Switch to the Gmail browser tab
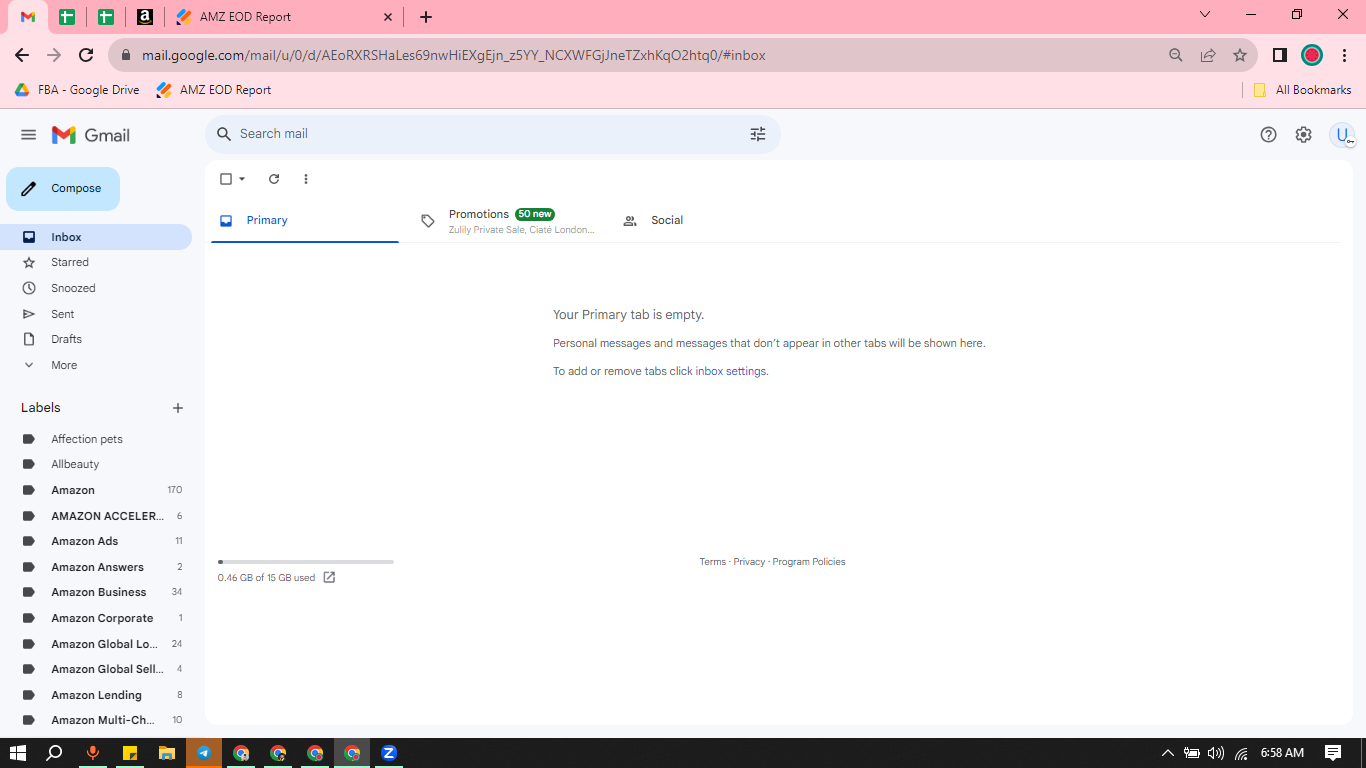 click(x=28, y=17)
